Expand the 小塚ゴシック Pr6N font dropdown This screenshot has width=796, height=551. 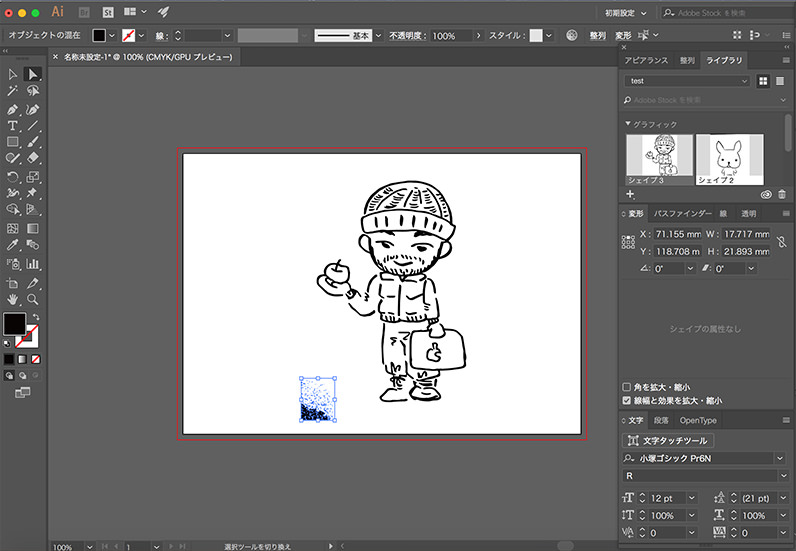click(x=779, y=458)
